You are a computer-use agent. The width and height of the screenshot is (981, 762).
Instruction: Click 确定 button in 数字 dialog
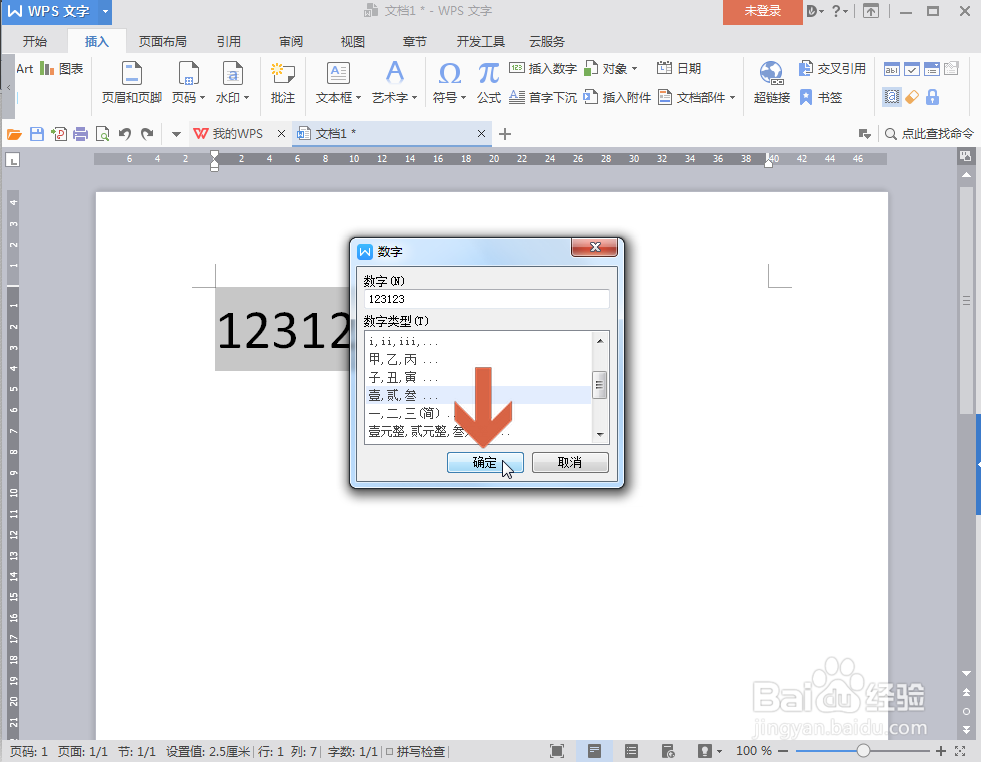(485, 462)
